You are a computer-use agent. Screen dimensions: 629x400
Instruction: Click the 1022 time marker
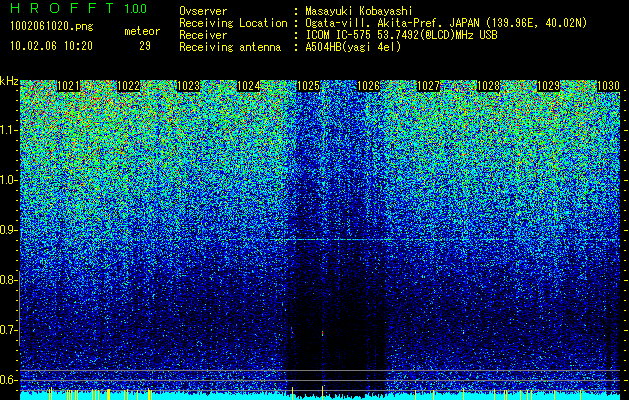pyautogui.click(x=128, y=86)
